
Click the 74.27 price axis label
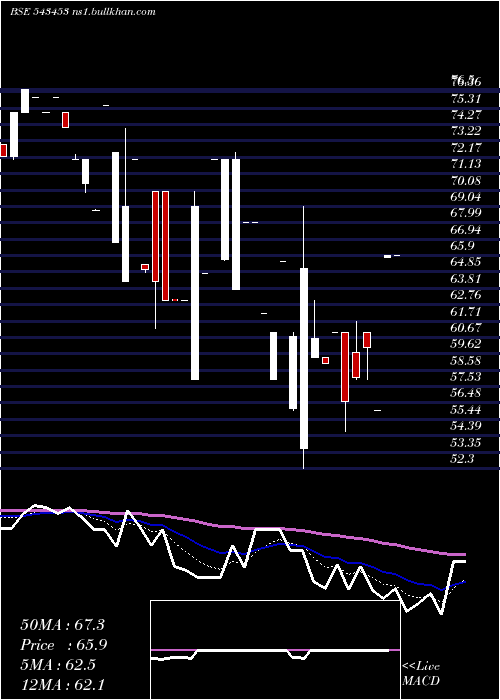coord(466,115)
